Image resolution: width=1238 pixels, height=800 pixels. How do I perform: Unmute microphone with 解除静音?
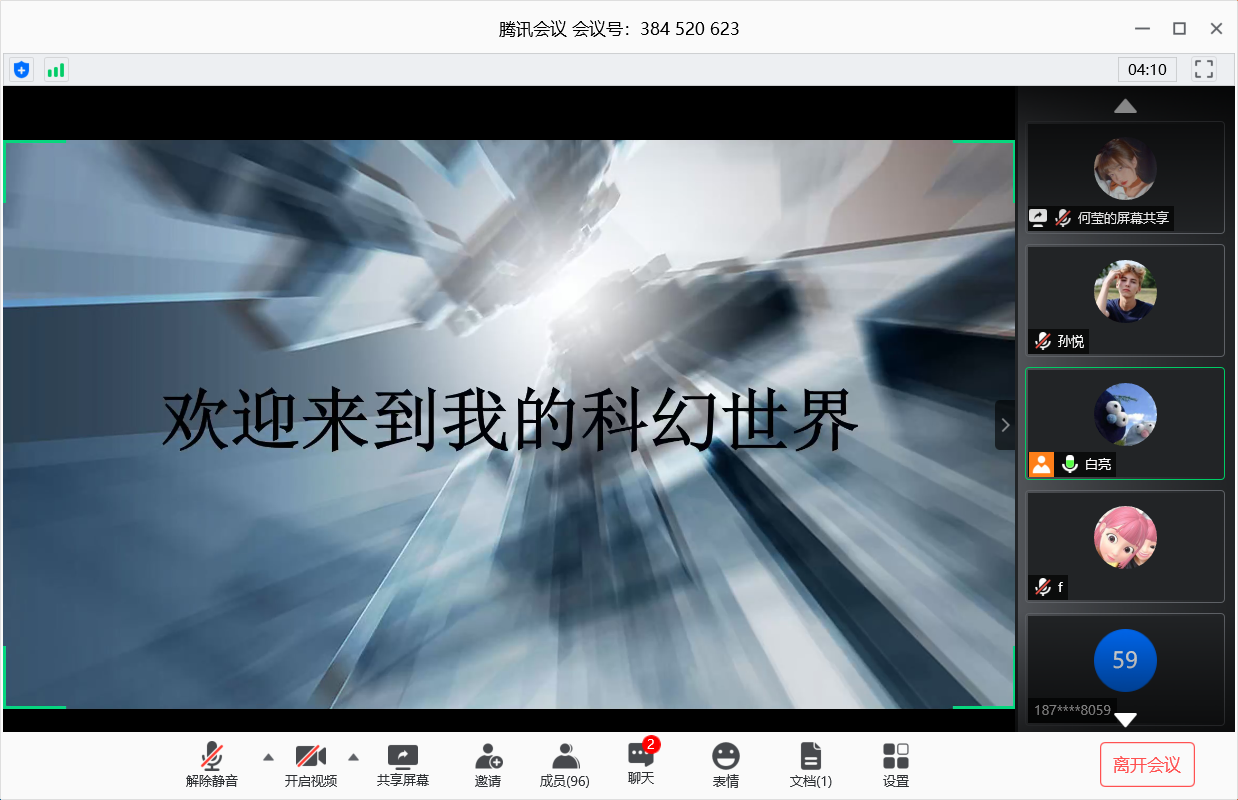(212, 765)
